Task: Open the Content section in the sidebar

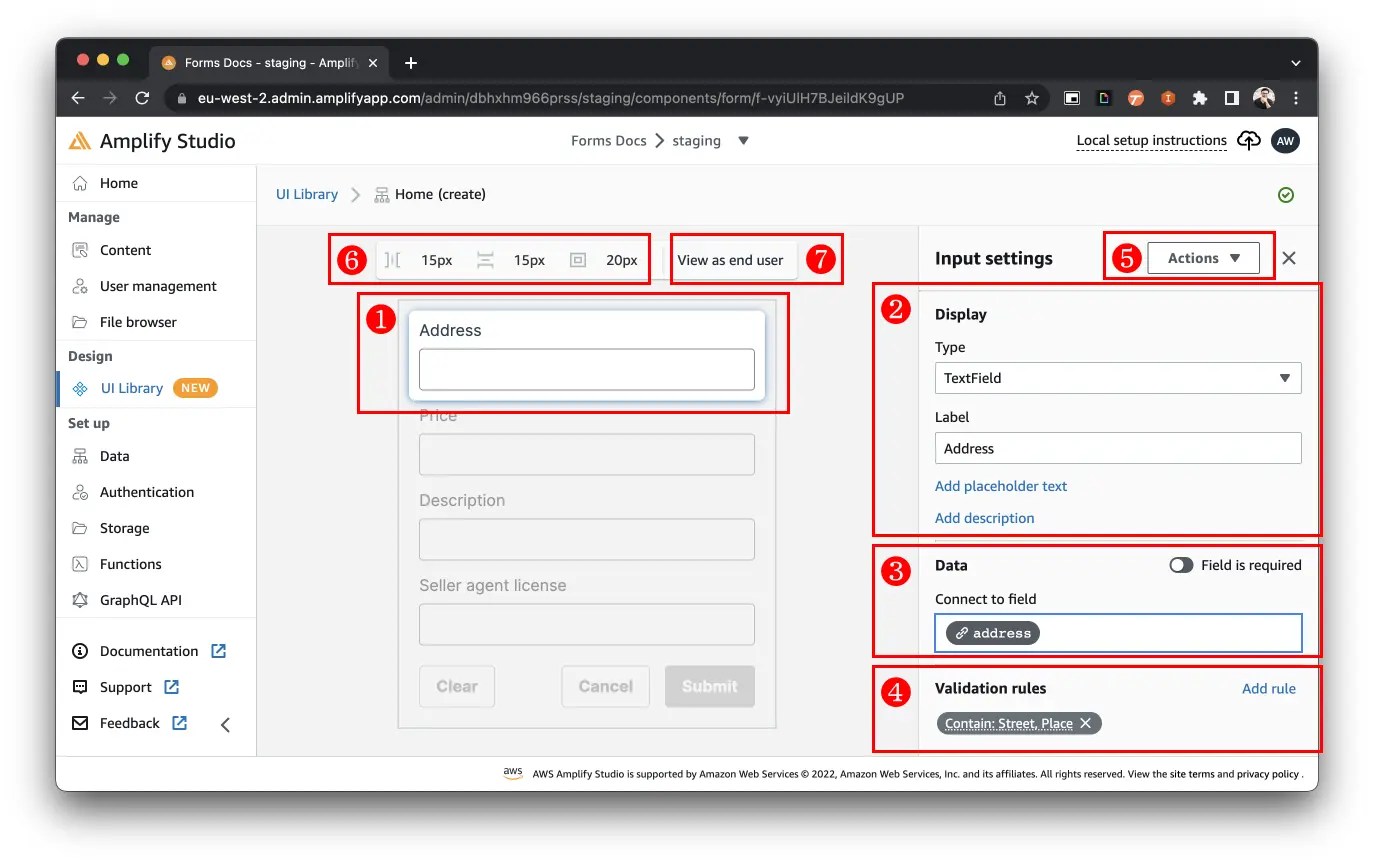Action: (124, 249)
